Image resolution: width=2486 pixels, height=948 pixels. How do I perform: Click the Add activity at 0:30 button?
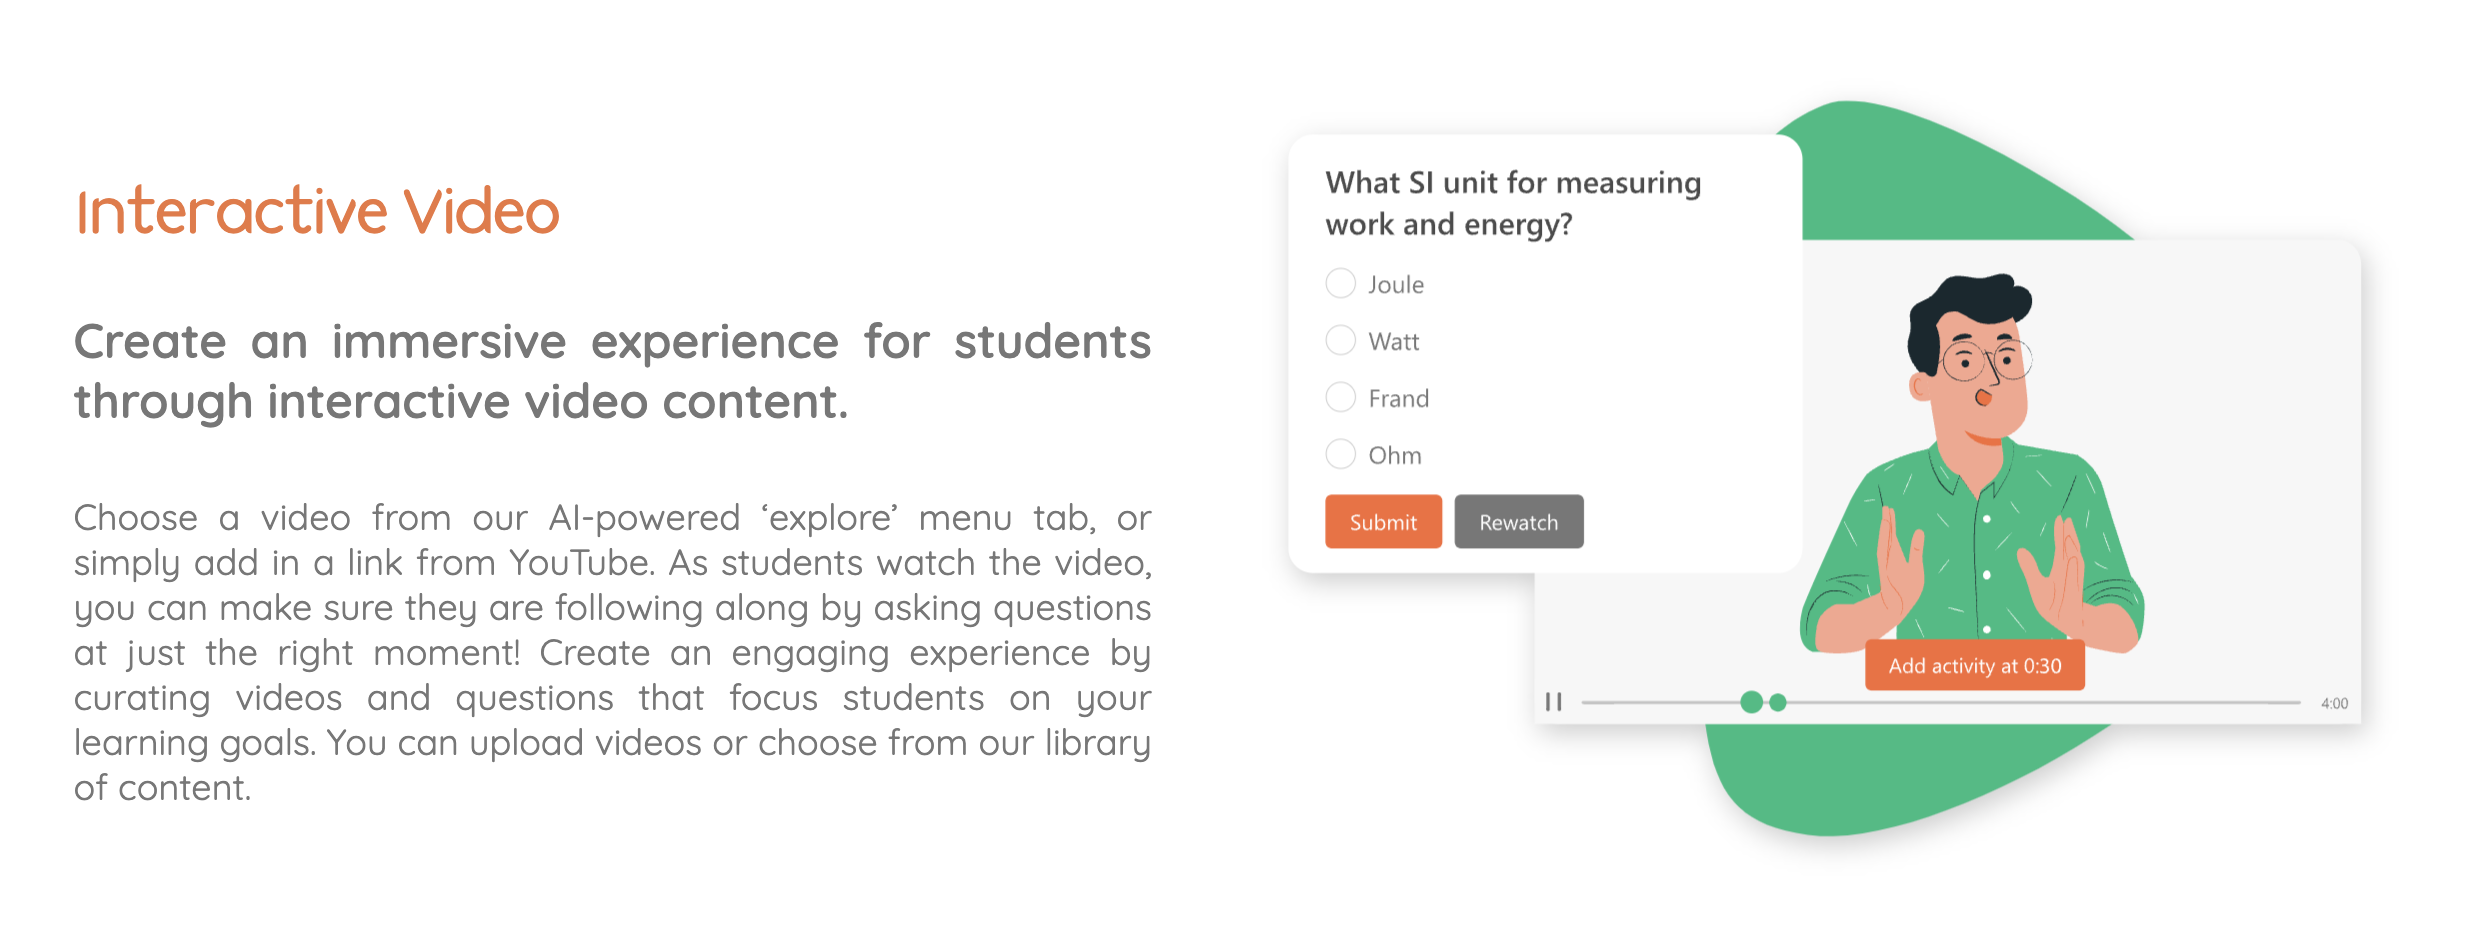1975,666
